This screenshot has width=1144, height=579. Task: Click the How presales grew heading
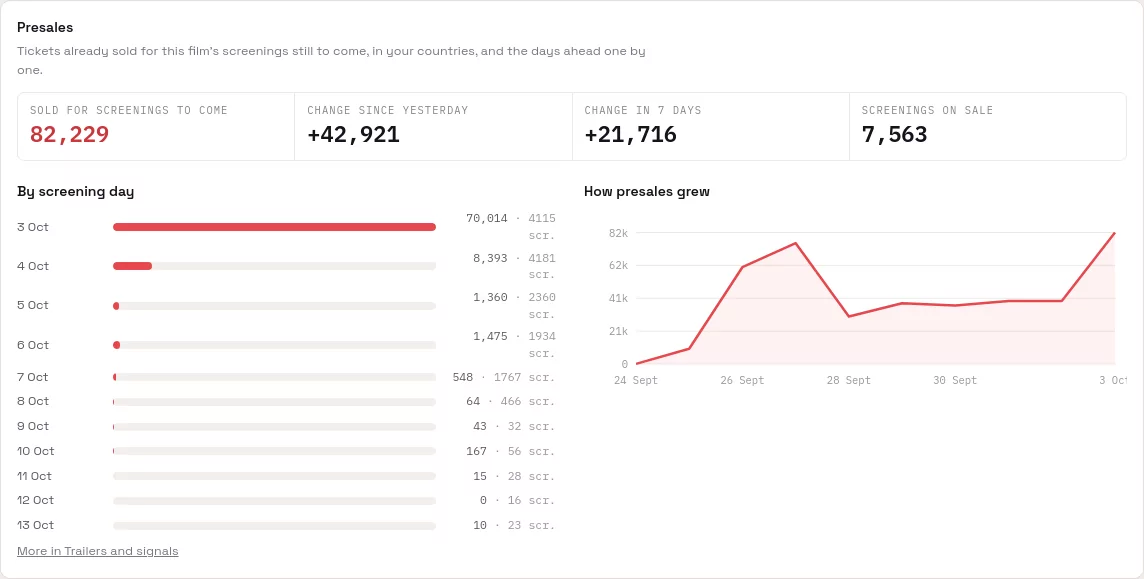pyautogui.click(x=647, y=192)
